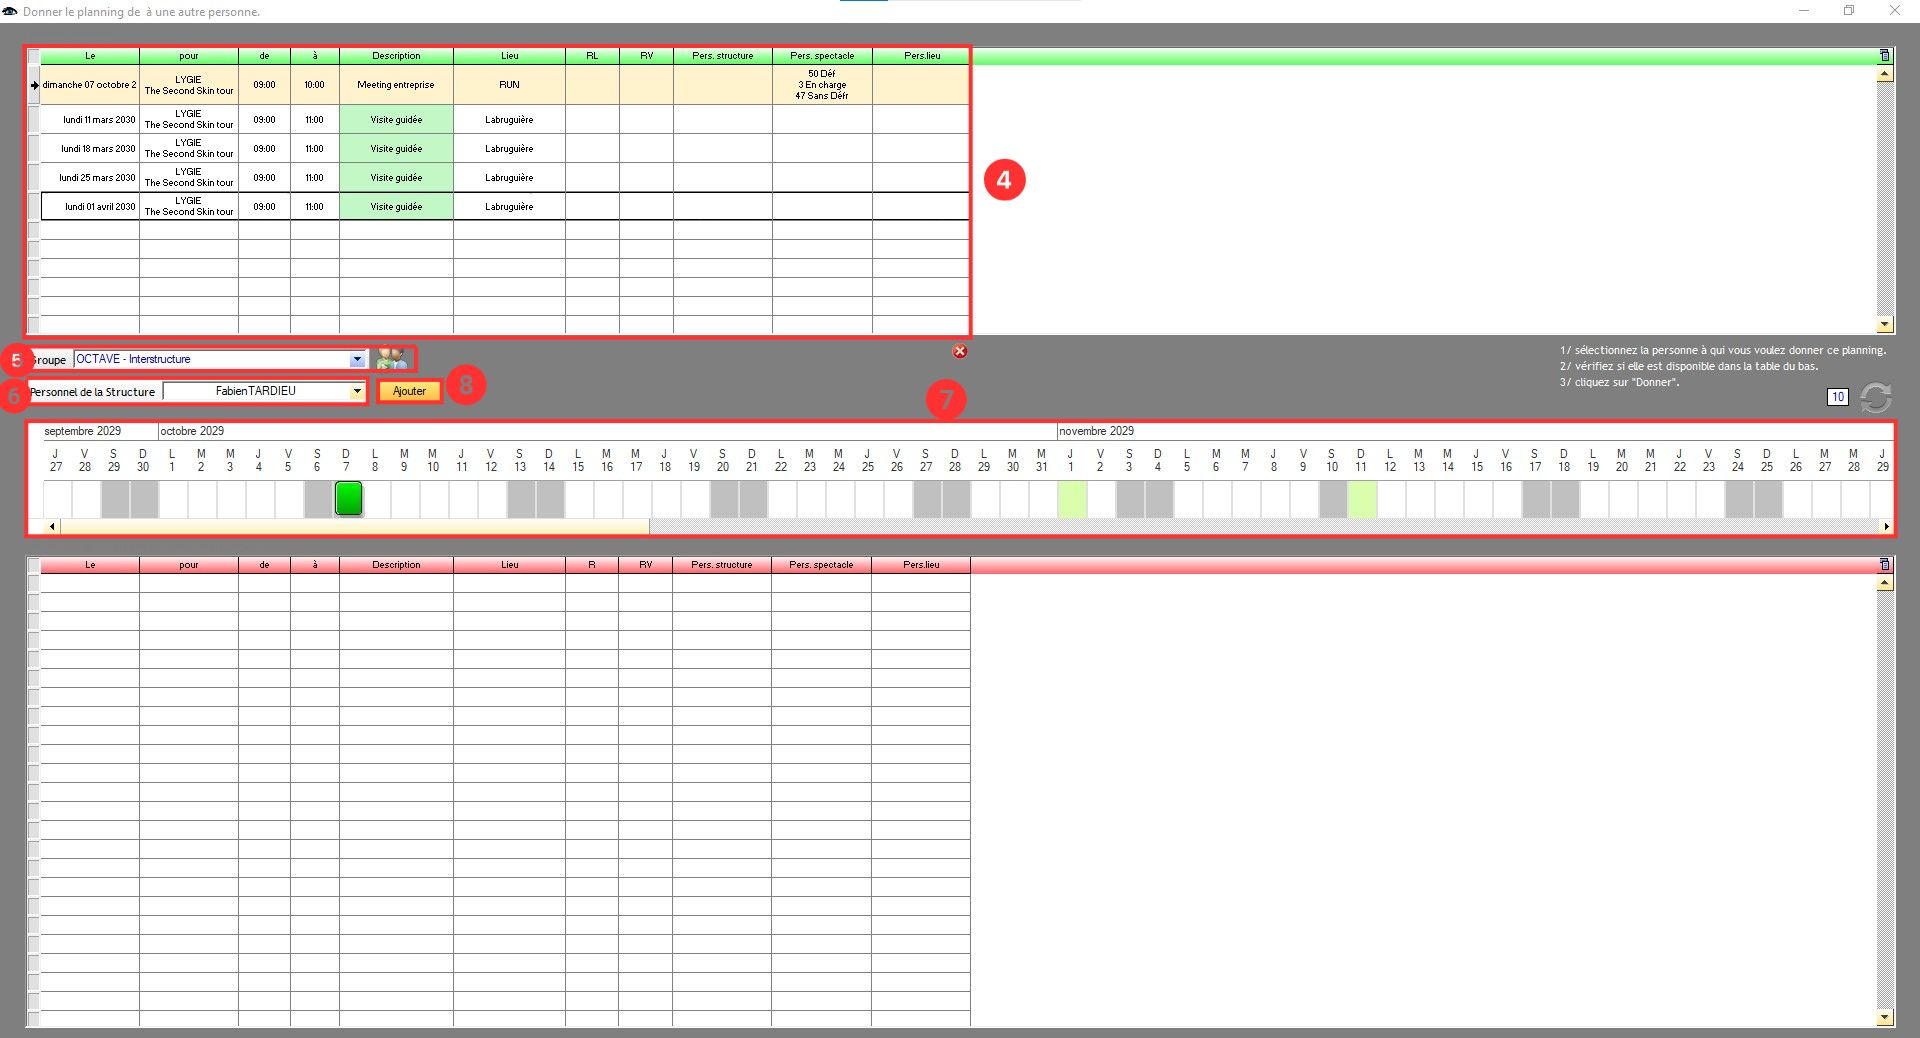
Task: Toggle the select-all corner of the upper table
Action: (34, 56)
